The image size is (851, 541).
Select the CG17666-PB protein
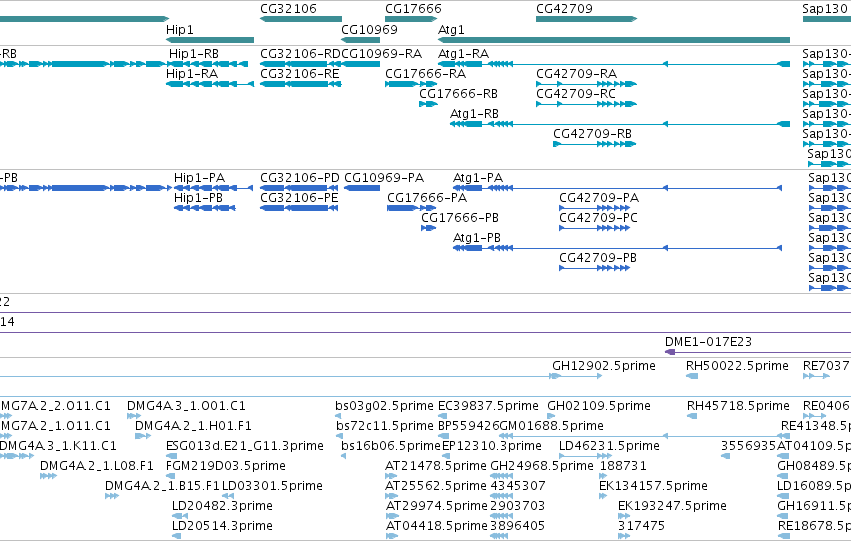[429, 228]
